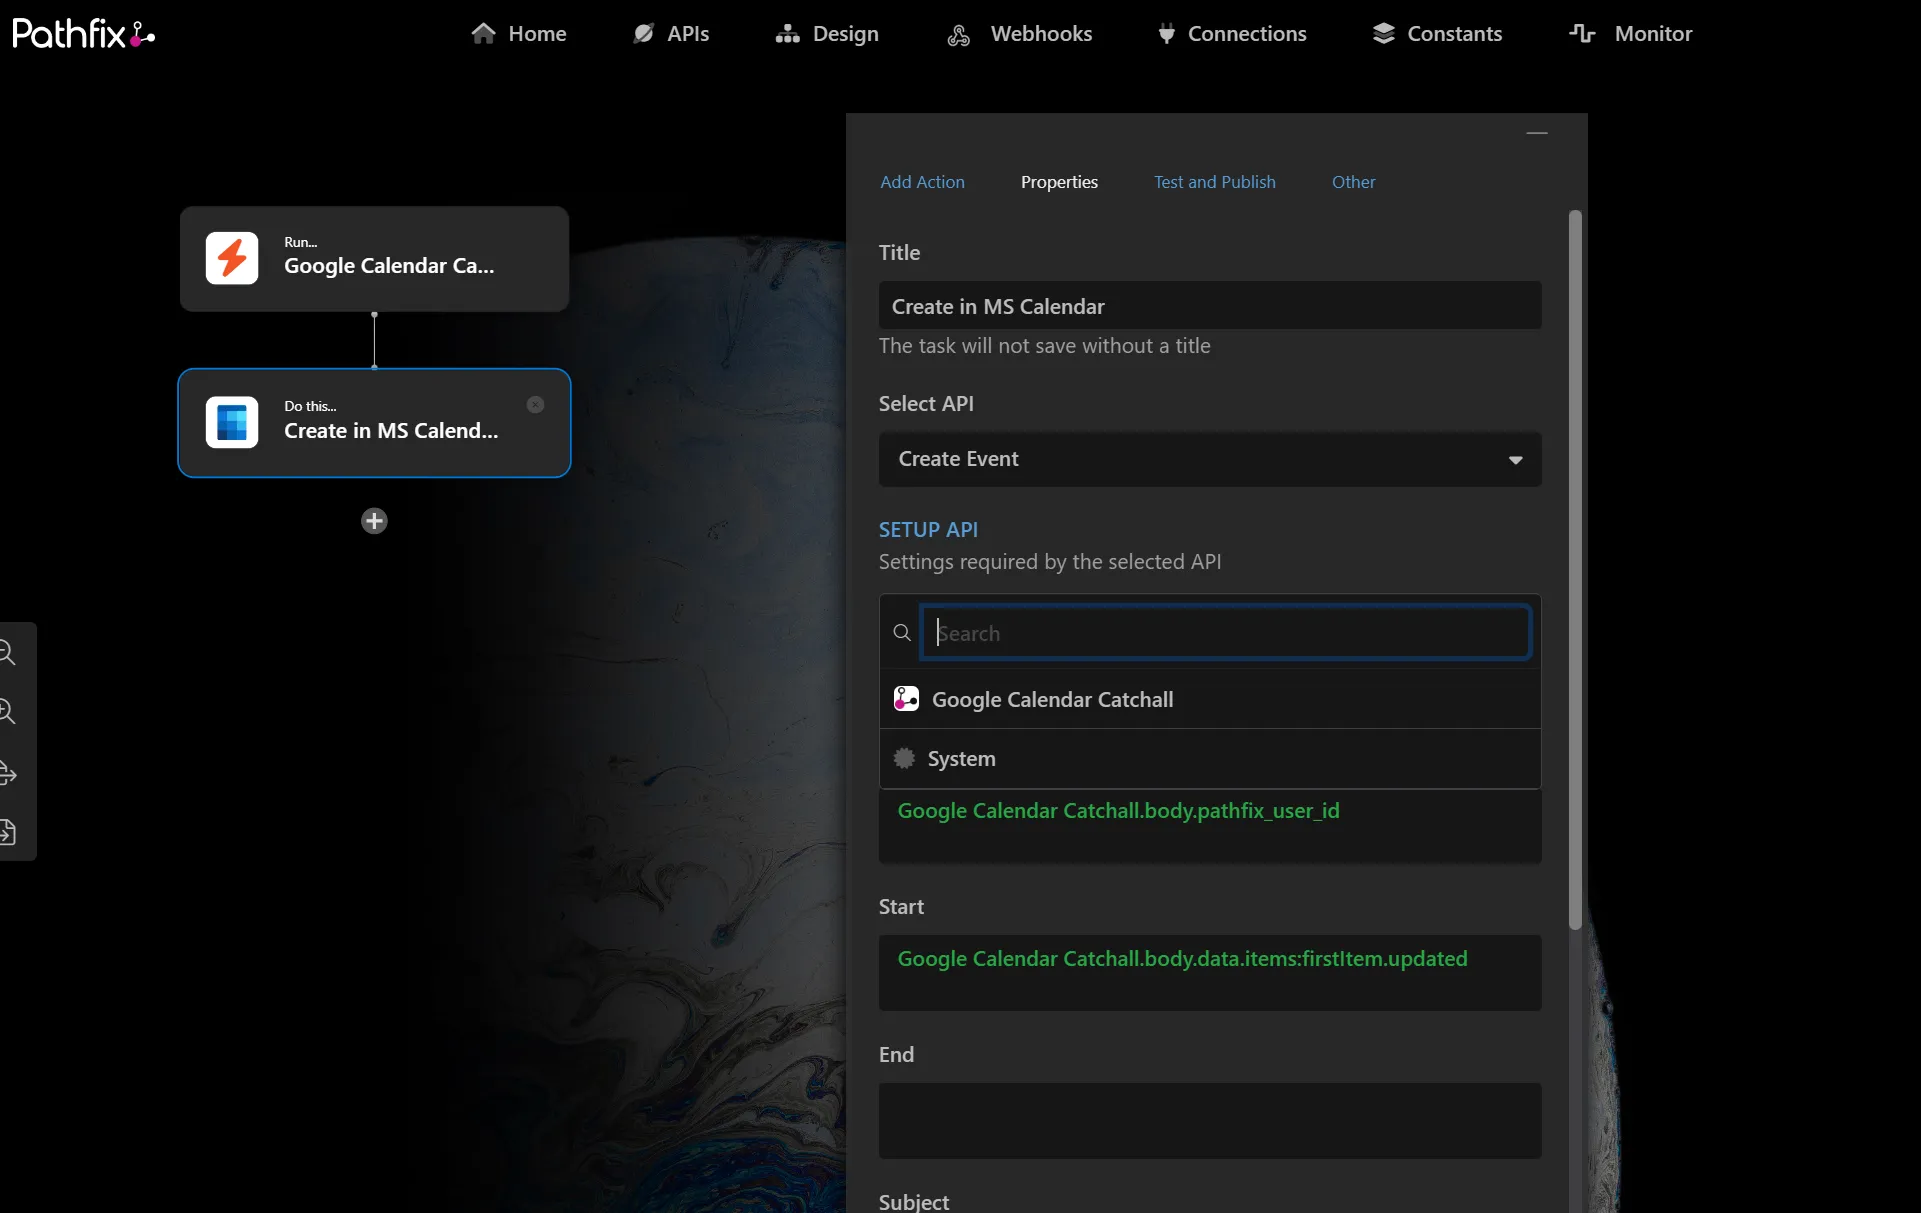This screenshot has height=1213, width=1921.
Task: Click the Google Calendar Catchall source icon
Action: tap(906, 699)
